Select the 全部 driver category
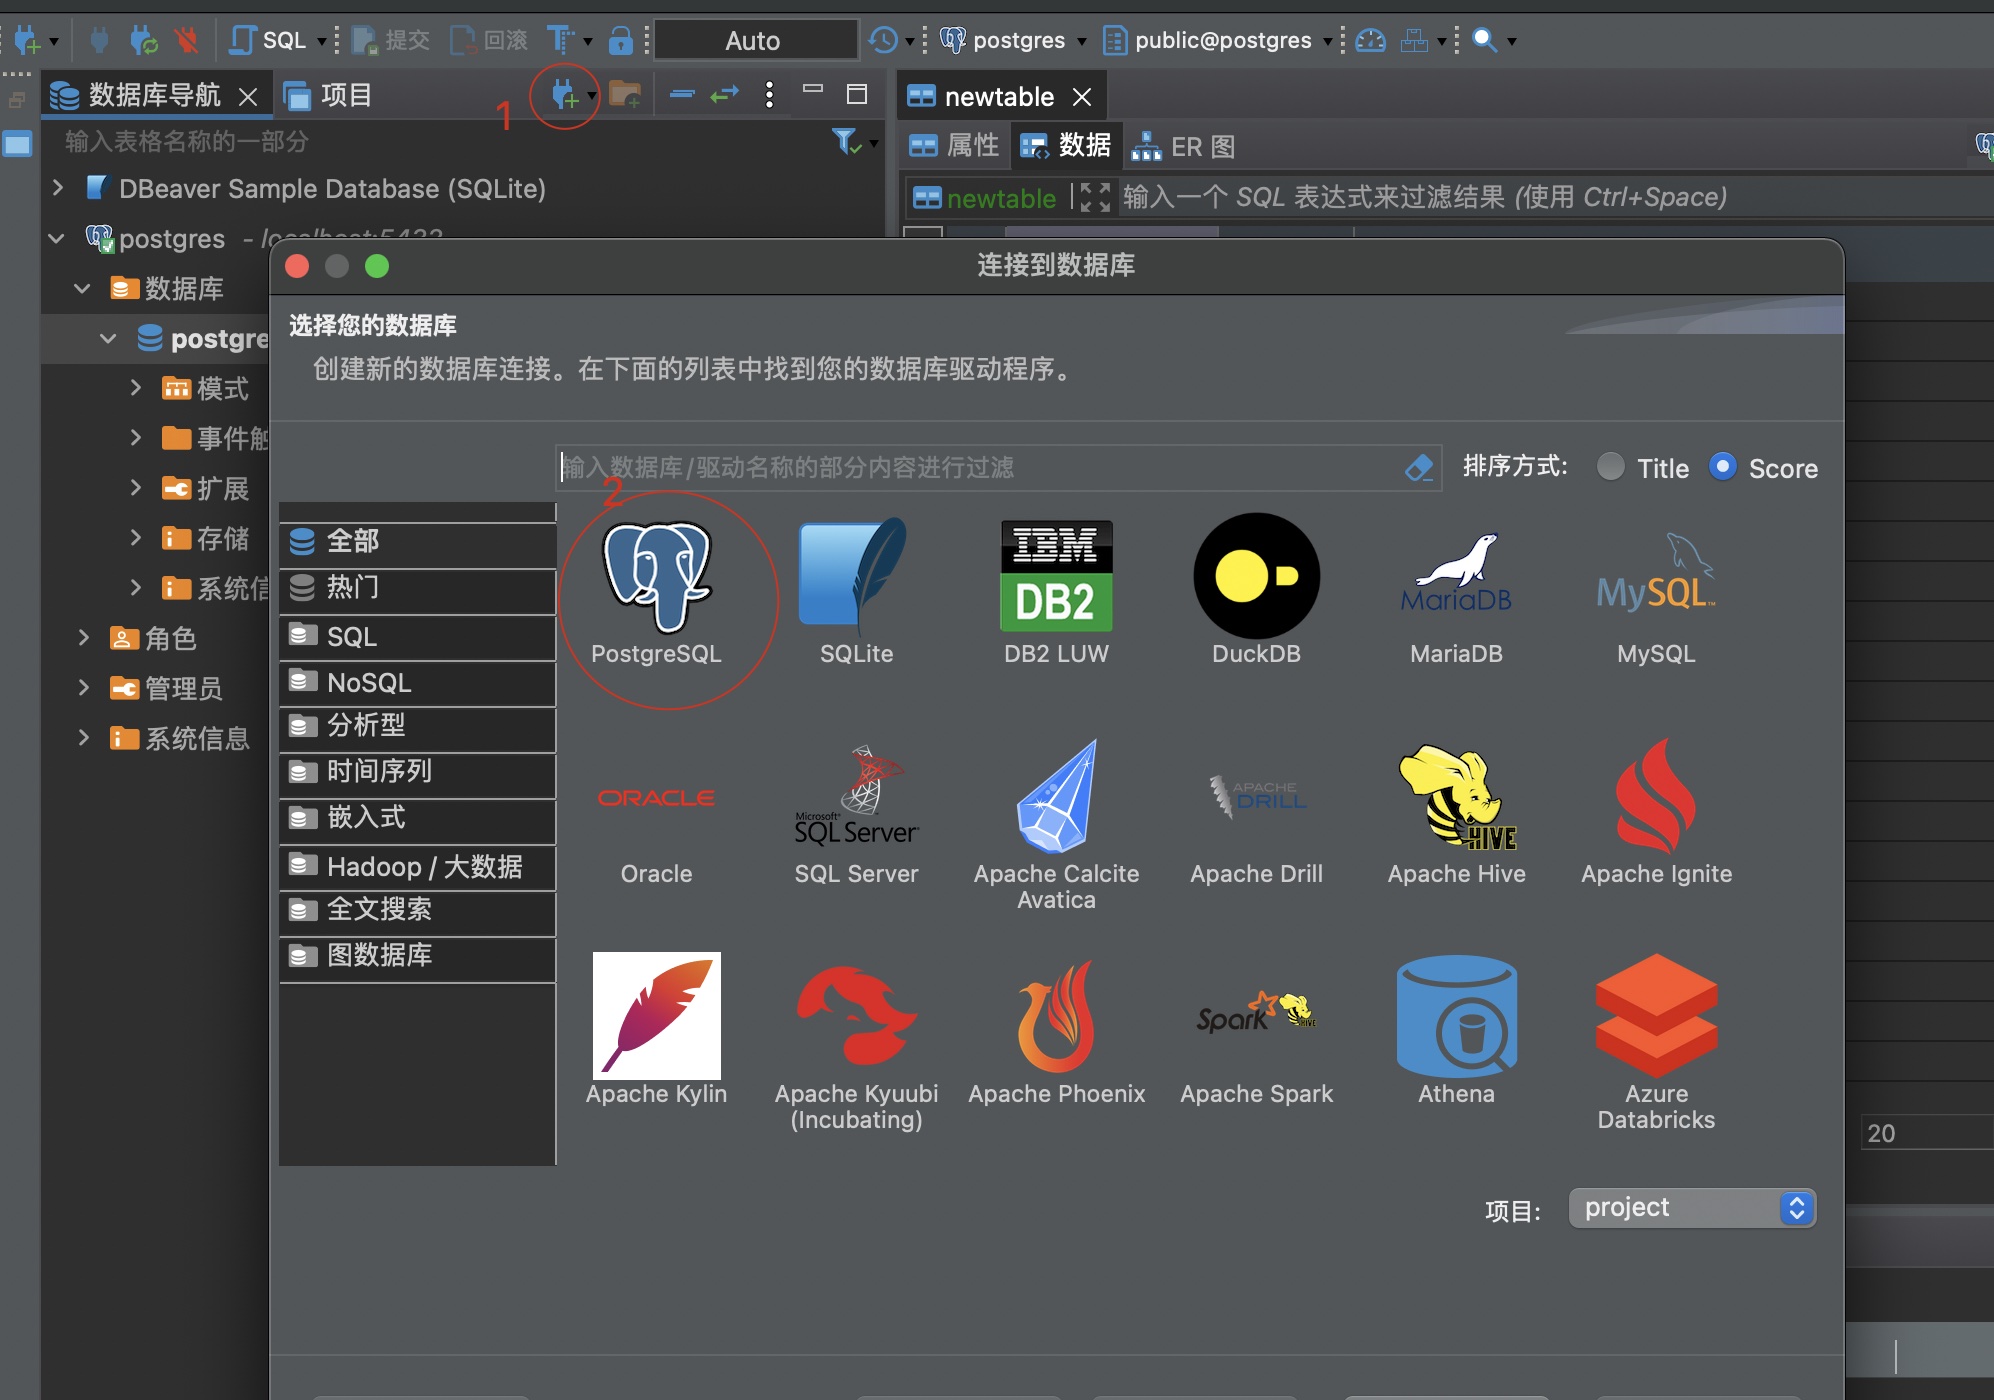Screen dimensions: 1994x1400 tap(417, 541)
